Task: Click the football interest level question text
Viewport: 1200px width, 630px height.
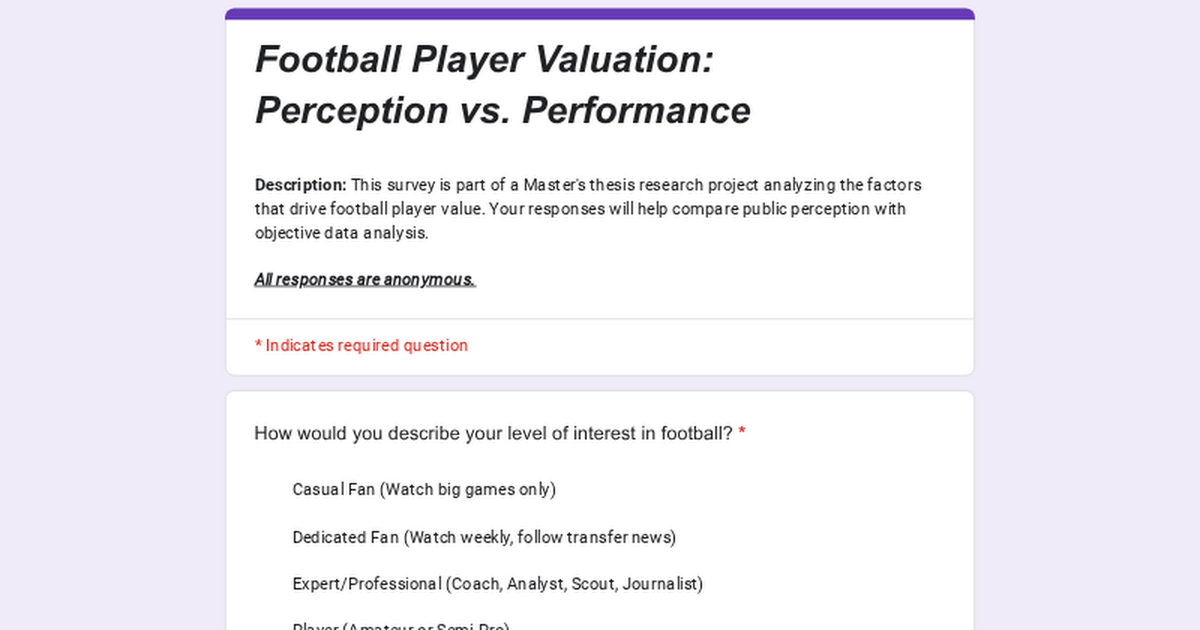Action: point(493,433)
